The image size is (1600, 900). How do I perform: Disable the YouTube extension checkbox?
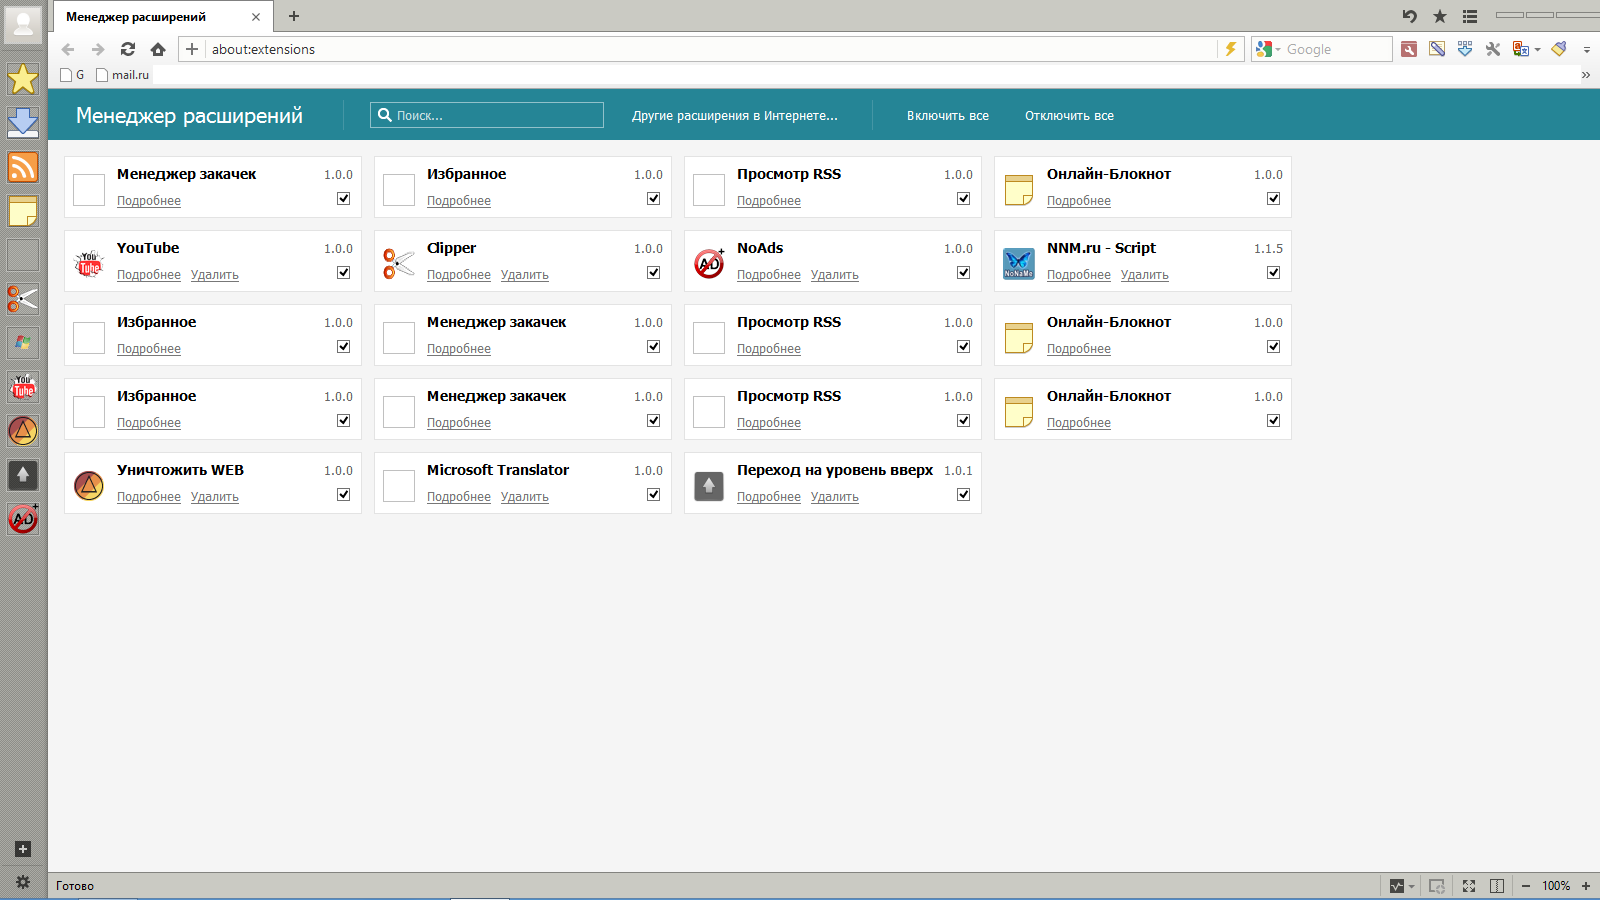coord(344,273)
